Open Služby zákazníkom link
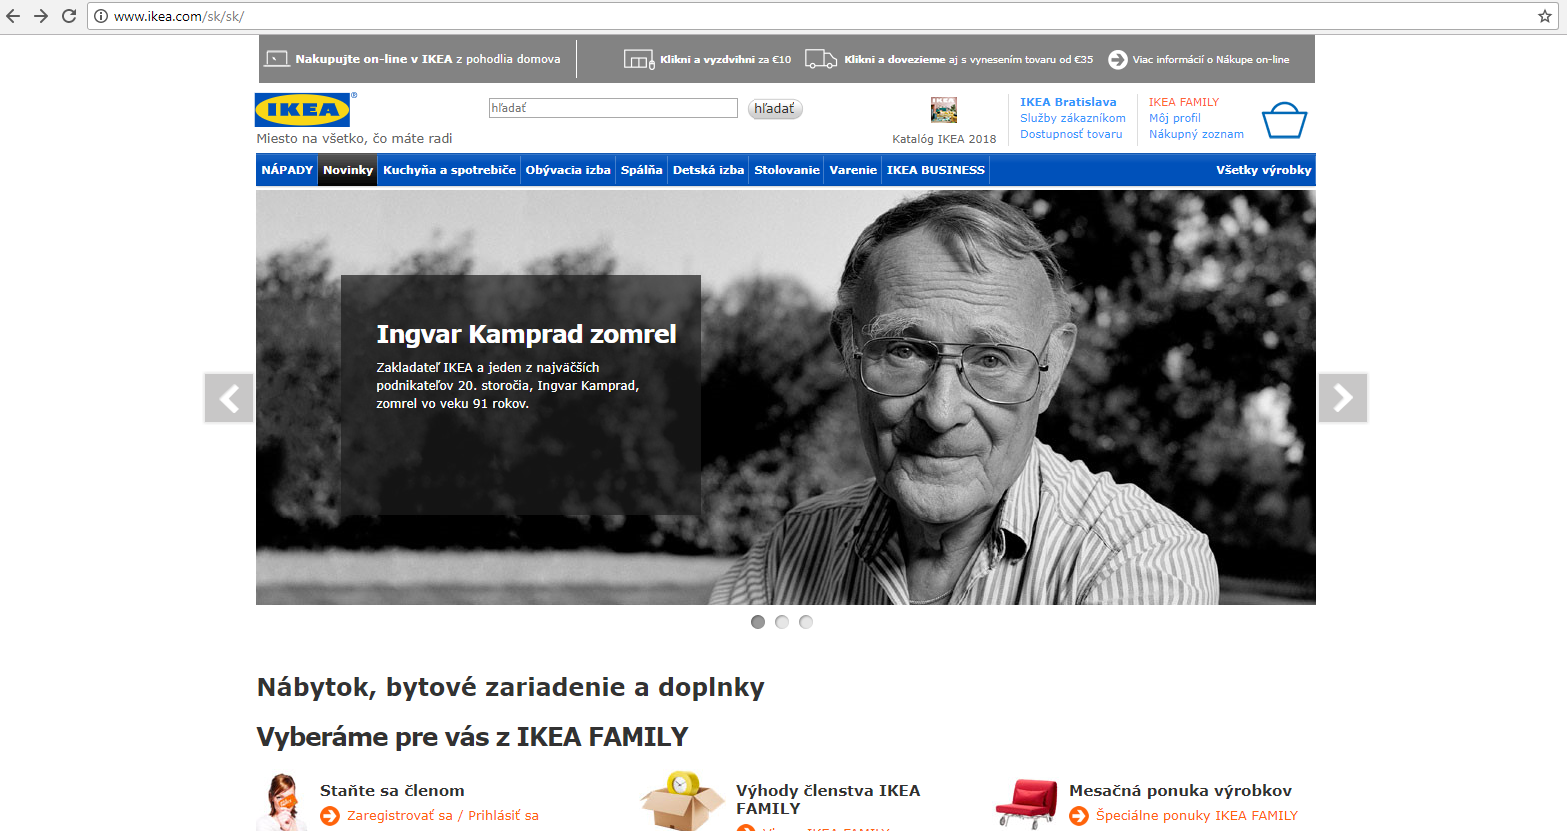 (1073, 118)
